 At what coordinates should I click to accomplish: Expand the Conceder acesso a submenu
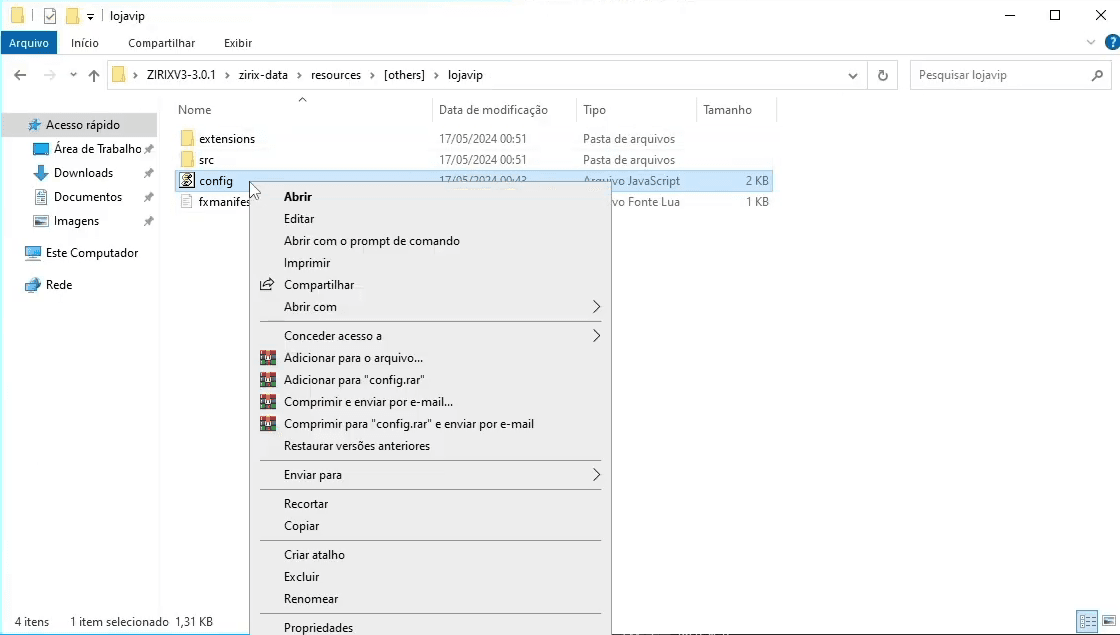click(430, 336)
